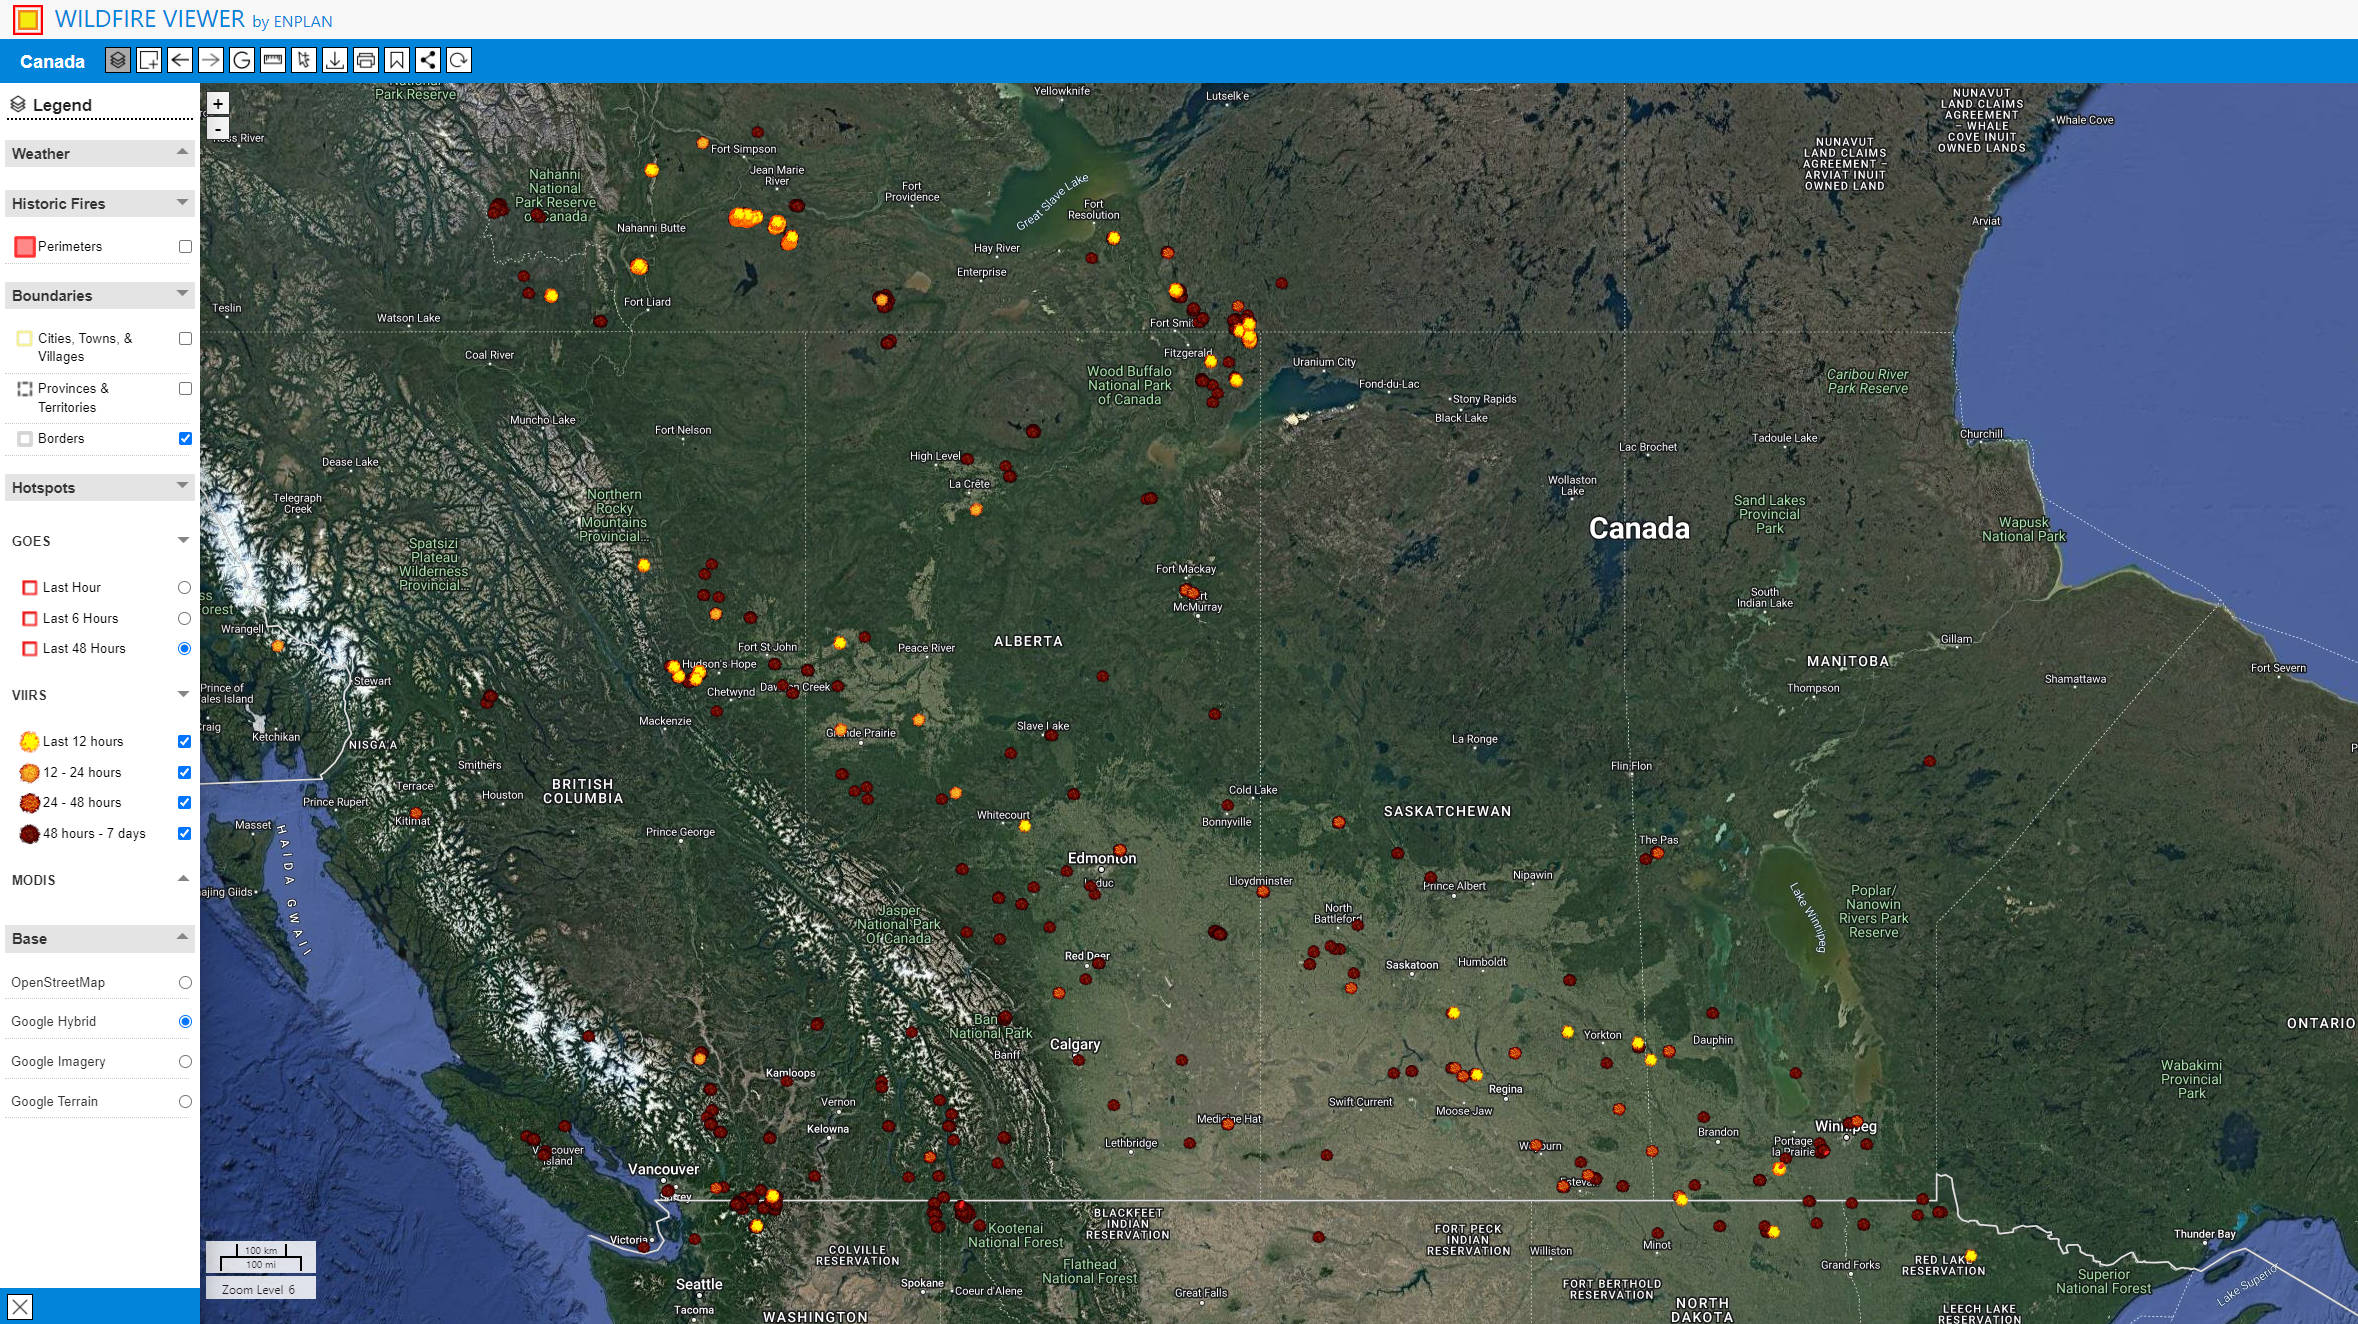Uncheck the Borders checkbox

(x=185, y=438)
